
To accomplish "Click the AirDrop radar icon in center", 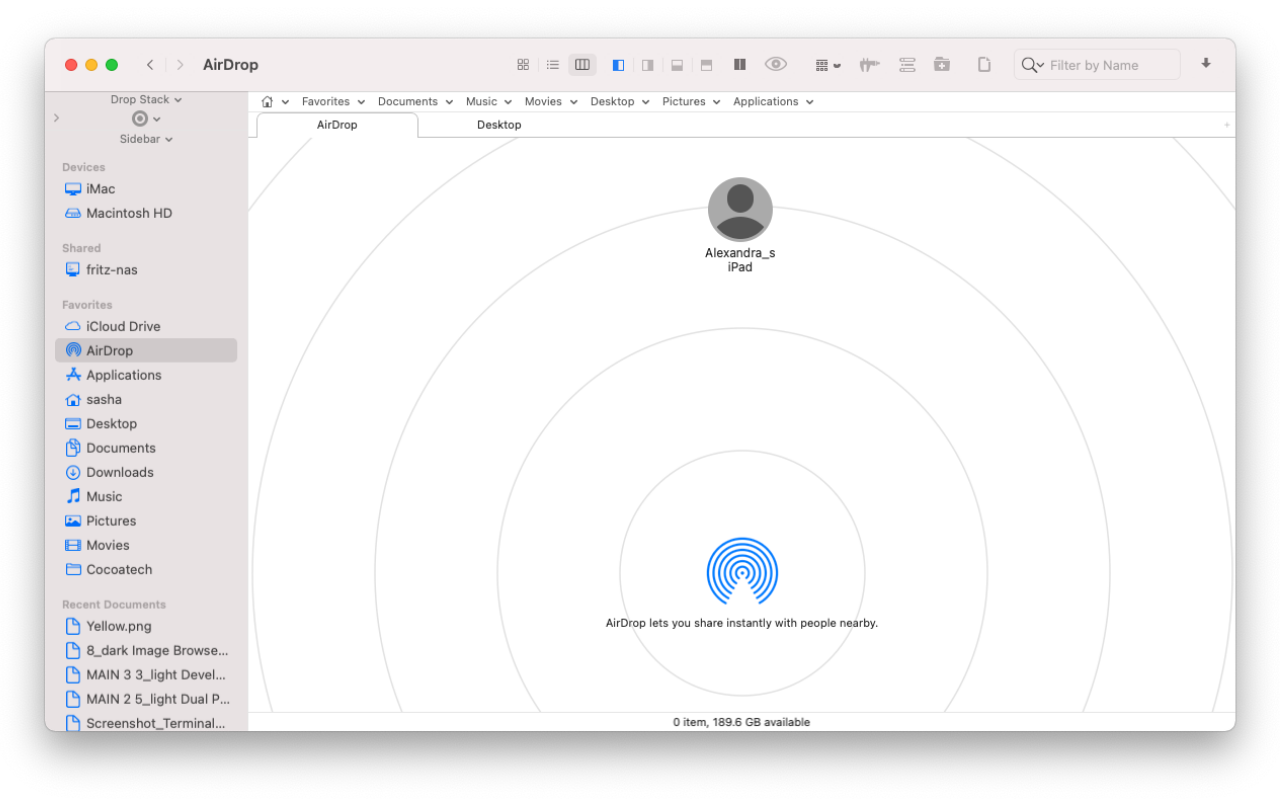I will 741,572.
